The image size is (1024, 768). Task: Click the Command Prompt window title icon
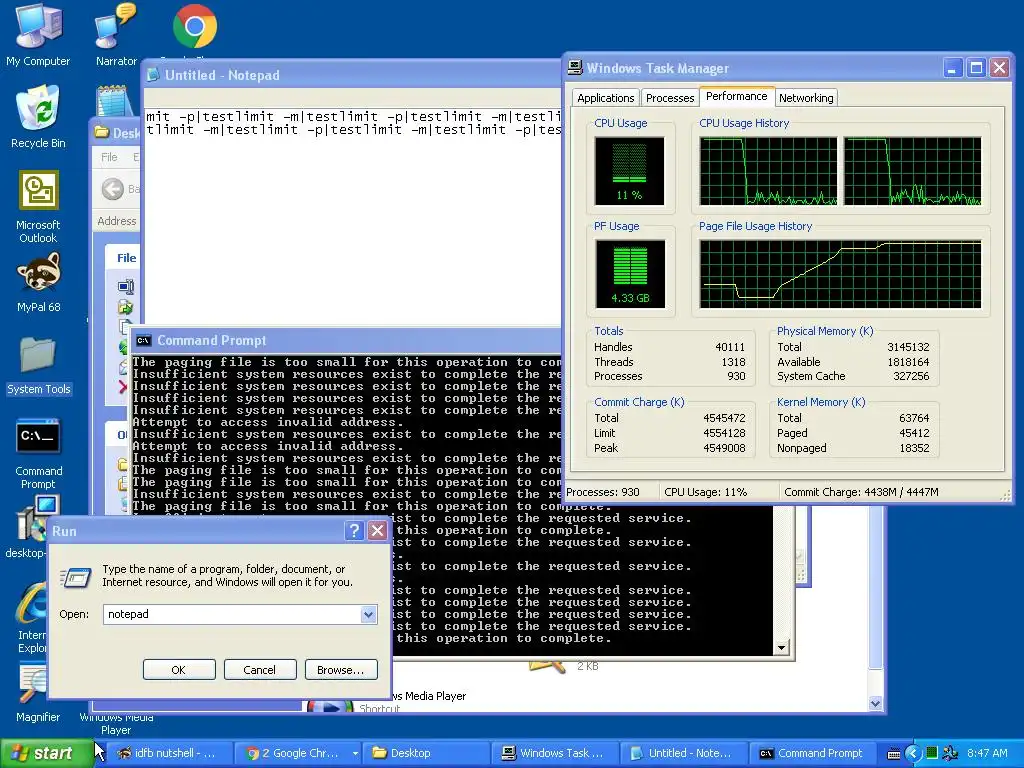(x=144, y=340)
